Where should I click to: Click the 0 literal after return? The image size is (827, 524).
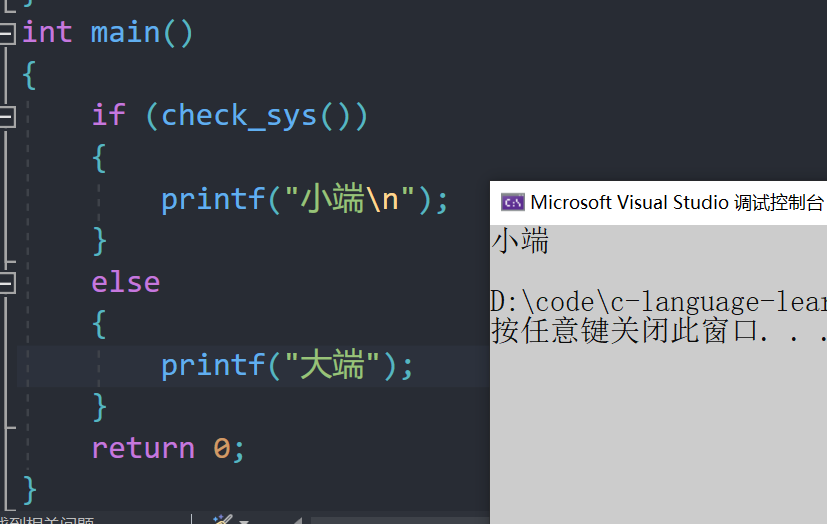coord(222,449)
